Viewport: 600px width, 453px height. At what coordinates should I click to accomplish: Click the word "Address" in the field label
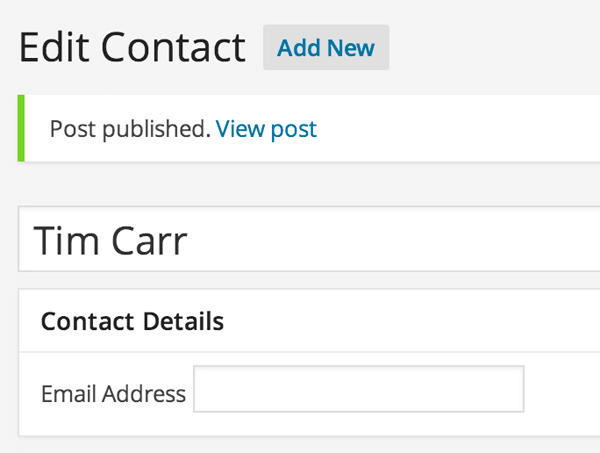(144, 394)
